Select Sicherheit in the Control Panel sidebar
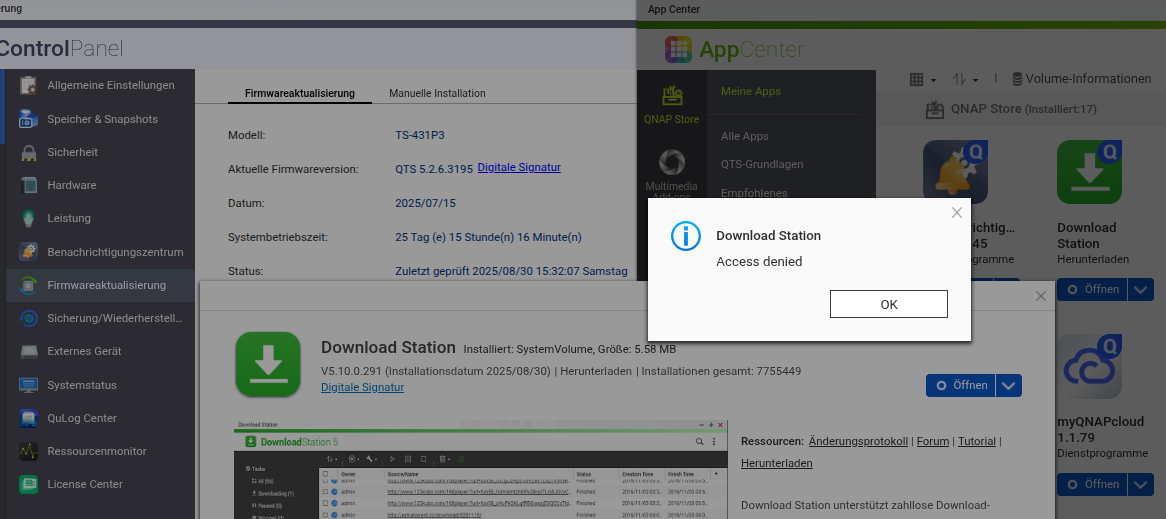1166x519 pixels. point(100,152)
